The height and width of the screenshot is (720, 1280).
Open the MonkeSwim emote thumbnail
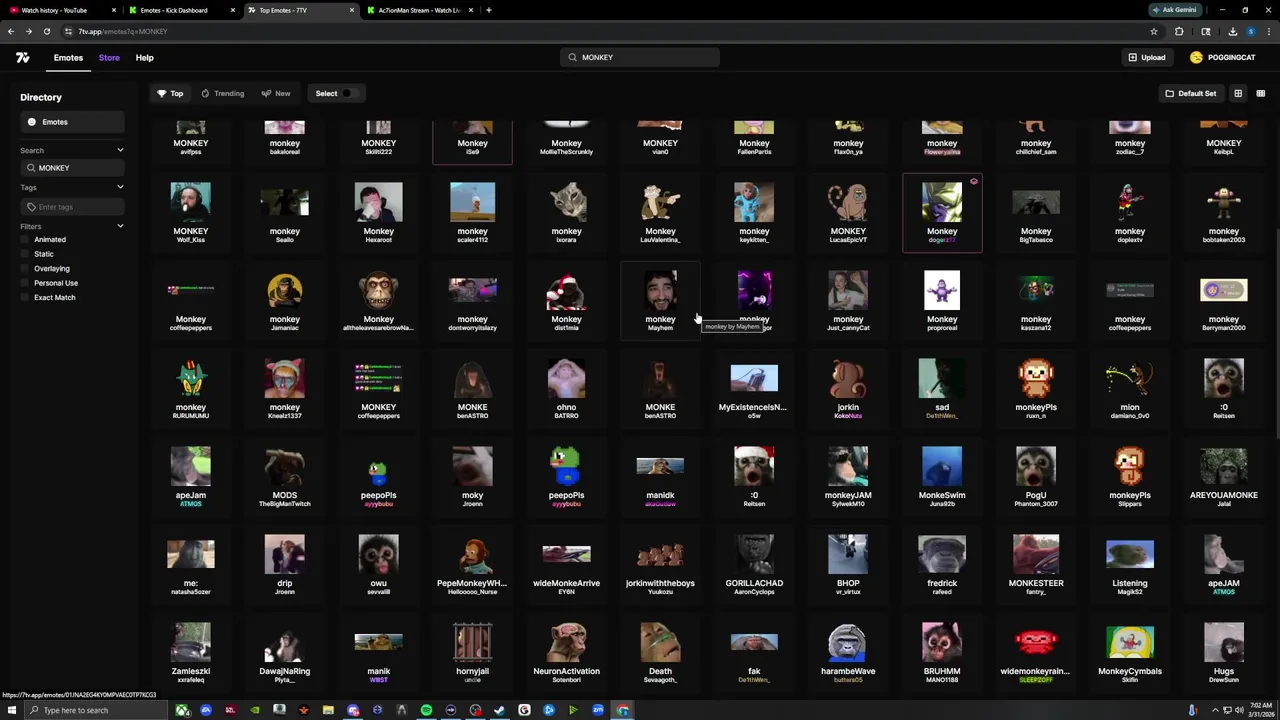[942, 468]
